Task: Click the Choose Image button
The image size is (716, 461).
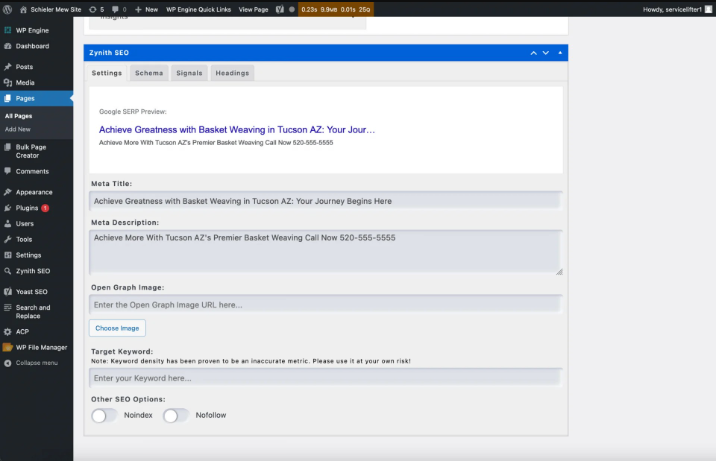Action: pyautogui.click(x=117, y=328)
